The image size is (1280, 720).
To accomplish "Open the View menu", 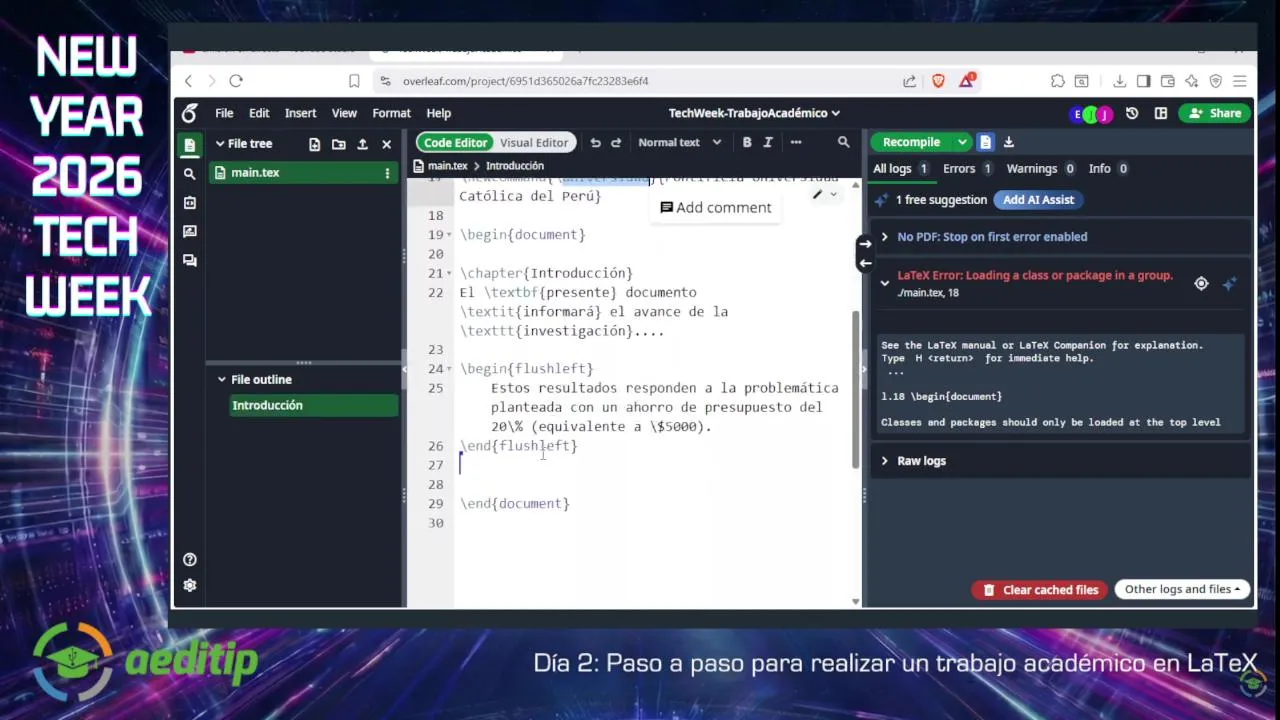I will (x=344, y=113).
